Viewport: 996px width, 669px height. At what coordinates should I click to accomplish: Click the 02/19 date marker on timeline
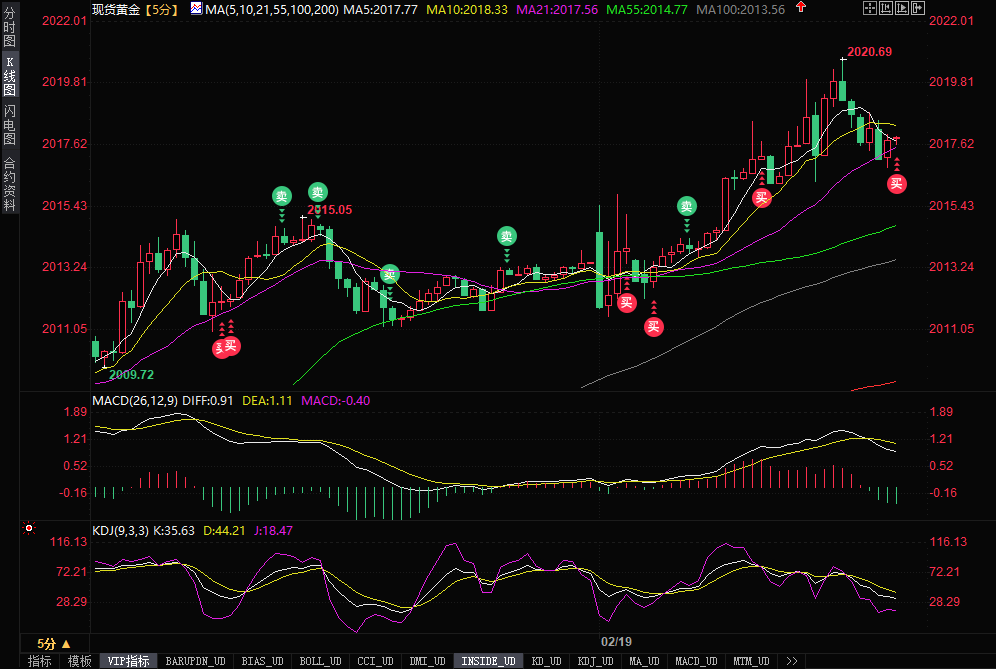(616, 641)
